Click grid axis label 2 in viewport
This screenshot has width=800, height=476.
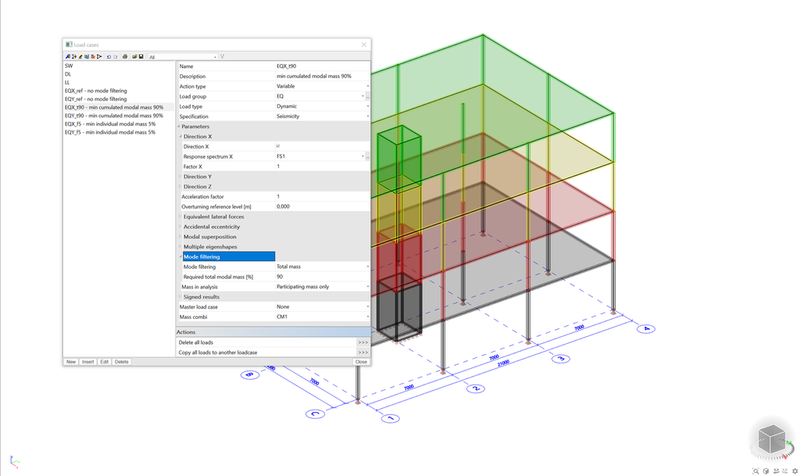(x=475, y=389)
